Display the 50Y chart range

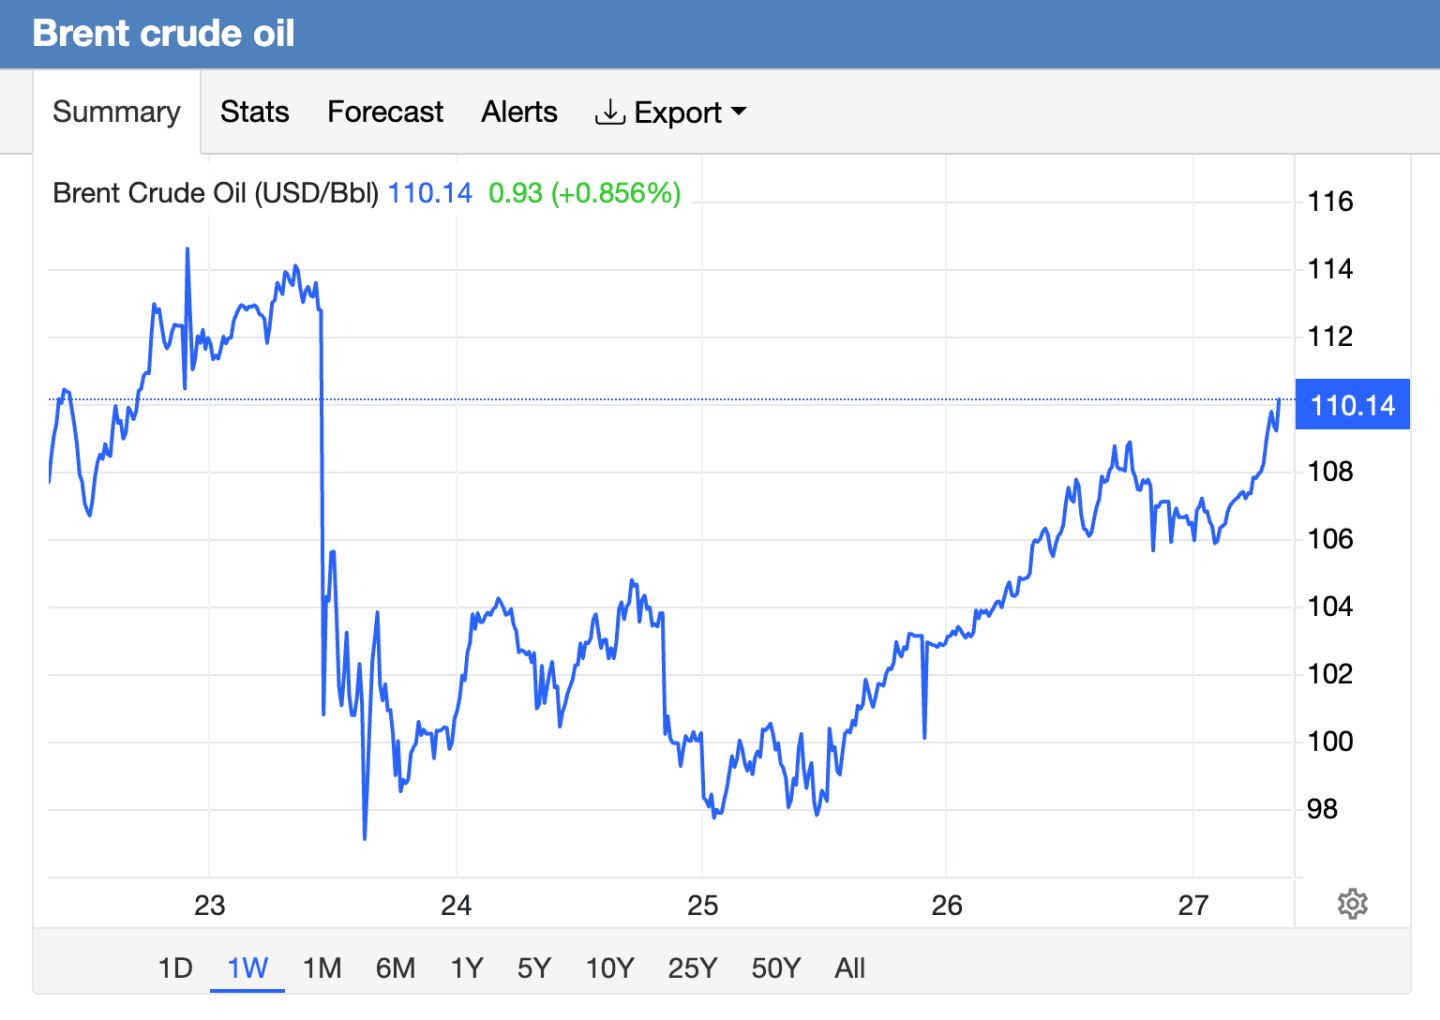point(776,968)
